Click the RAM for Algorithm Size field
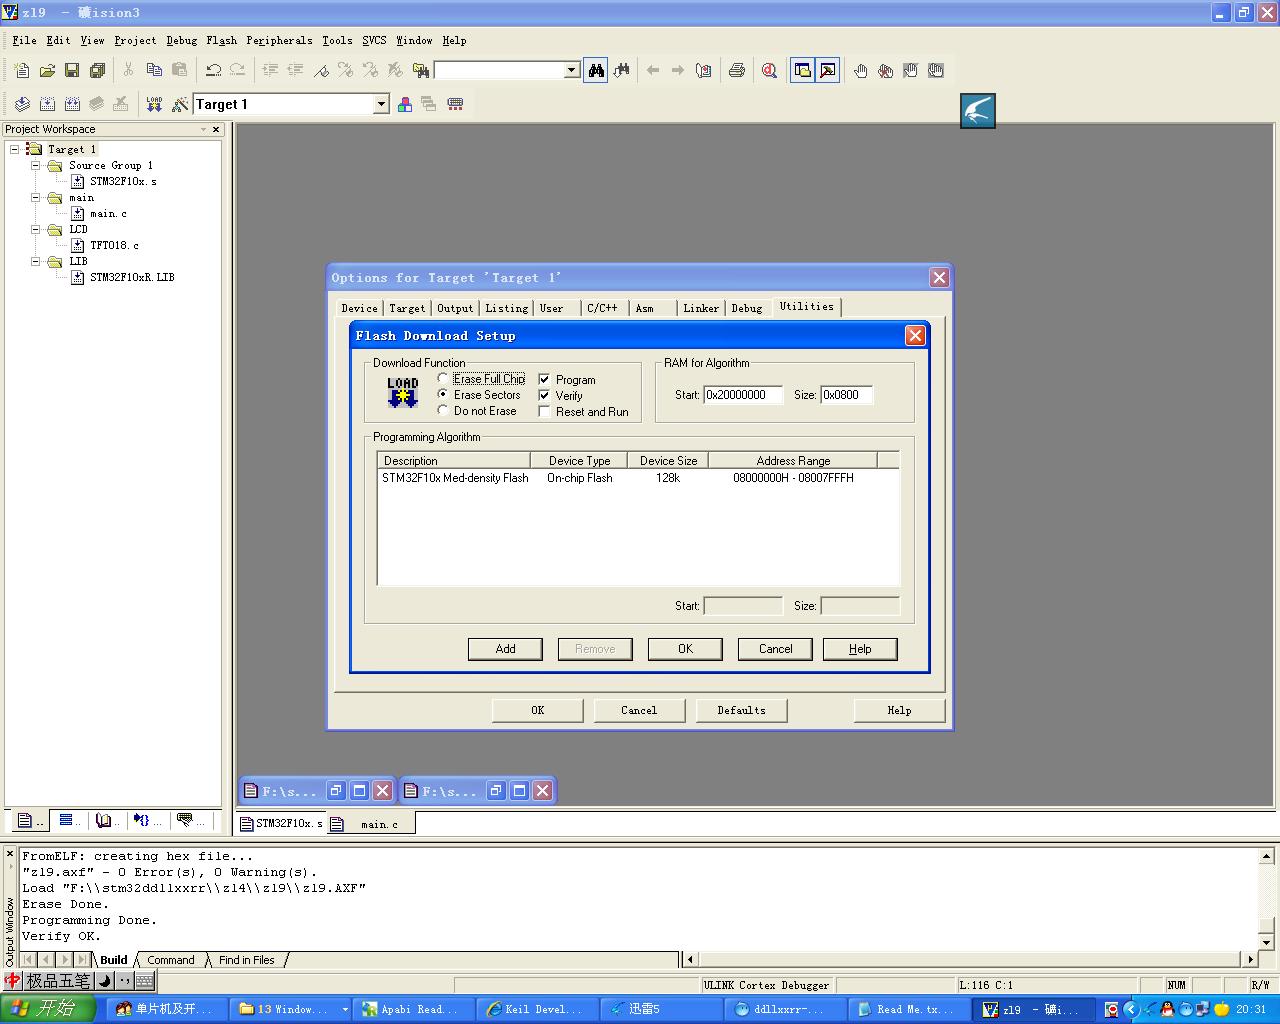1280x1024 pixels. click(x=847, y=395)
